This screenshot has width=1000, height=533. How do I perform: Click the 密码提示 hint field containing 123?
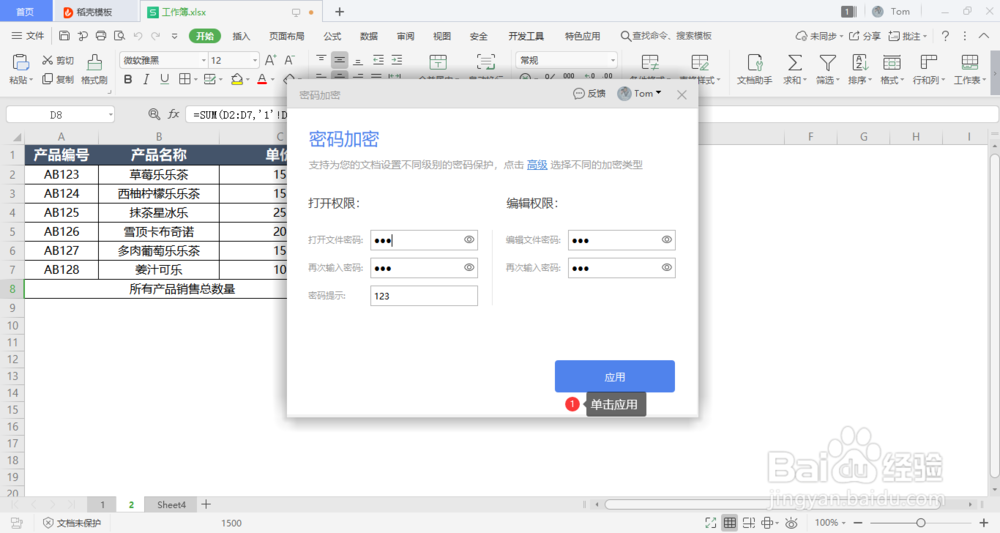pos(423,296)
